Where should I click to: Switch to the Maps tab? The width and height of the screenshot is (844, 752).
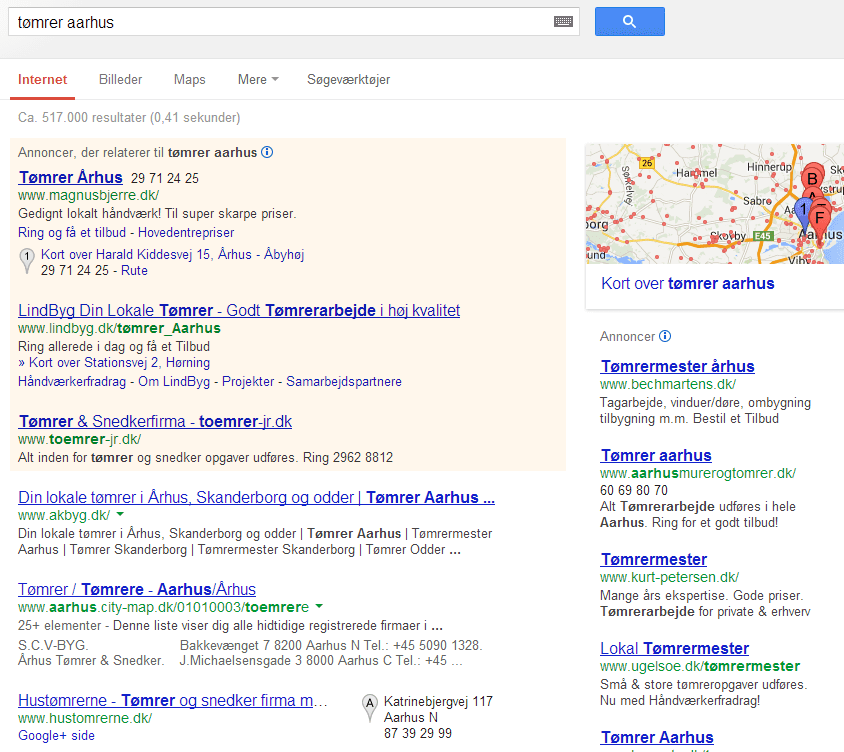(x=189, y=80)
